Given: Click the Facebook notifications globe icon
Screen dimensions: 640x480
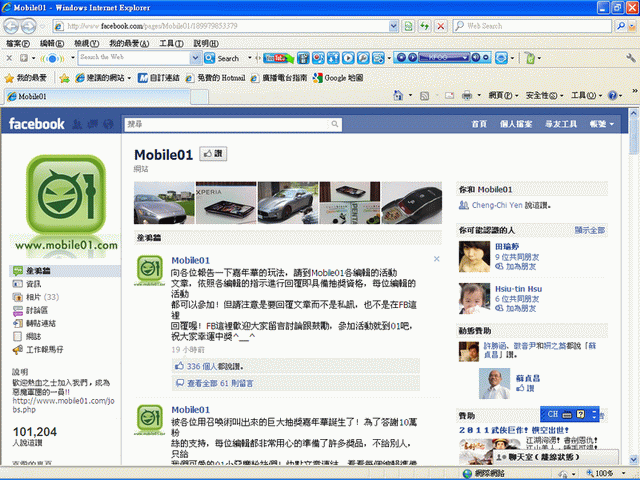Looking at the screenshot, I should [x=108, y=124].
